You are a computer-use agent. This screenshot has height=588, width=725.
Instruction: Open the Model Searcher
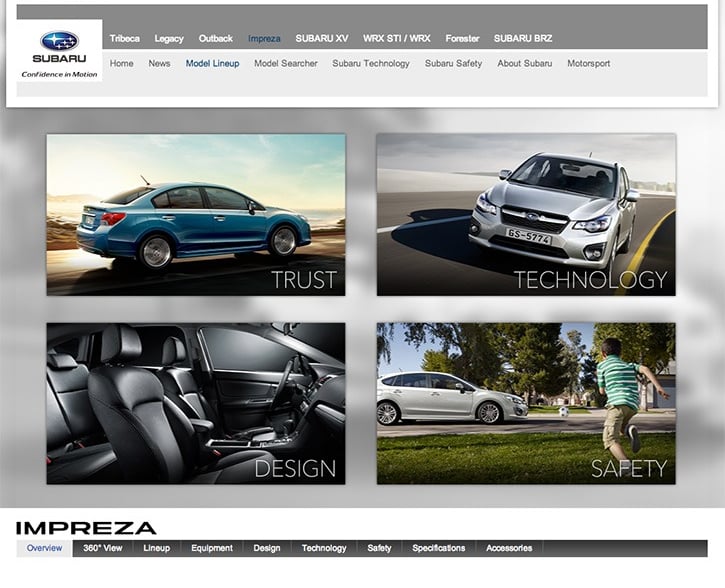point(286,63)
